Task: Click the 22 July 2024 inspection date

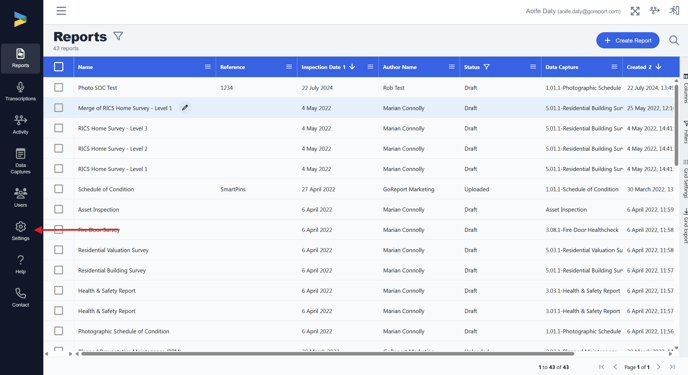Action: click(x=317, y=88)
